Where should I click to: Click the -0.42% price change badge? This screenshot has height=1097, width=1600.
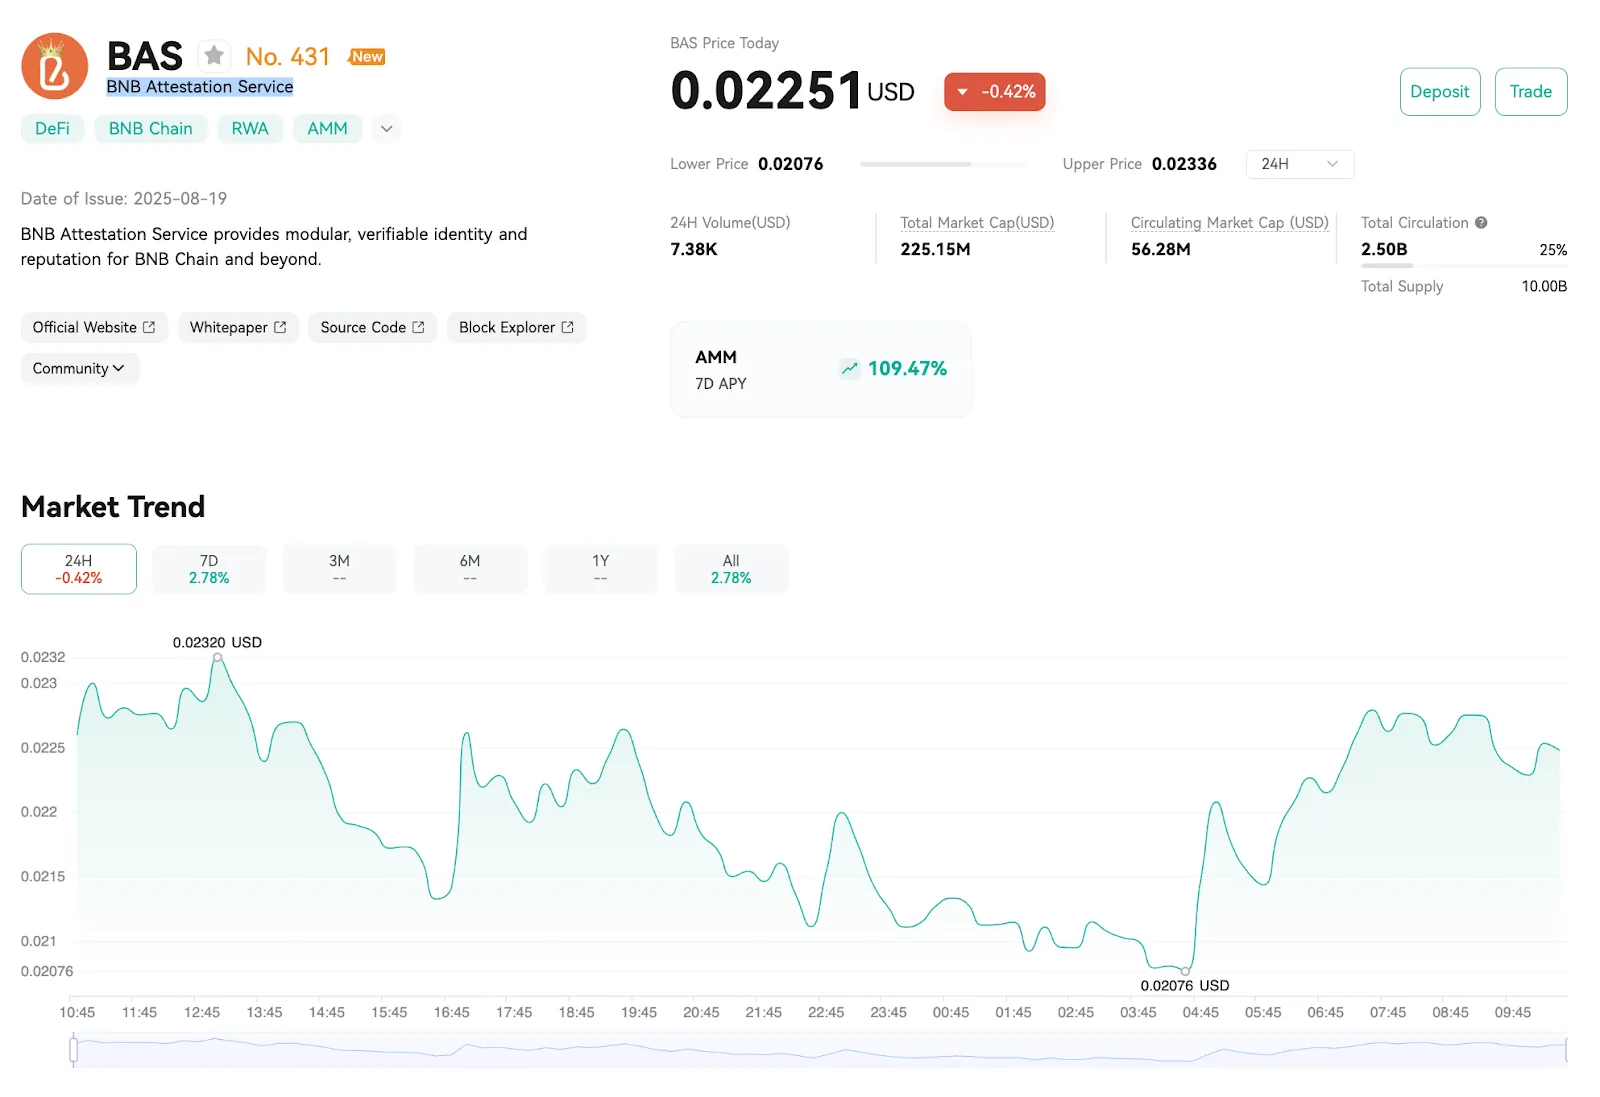[x=995, y=92]
